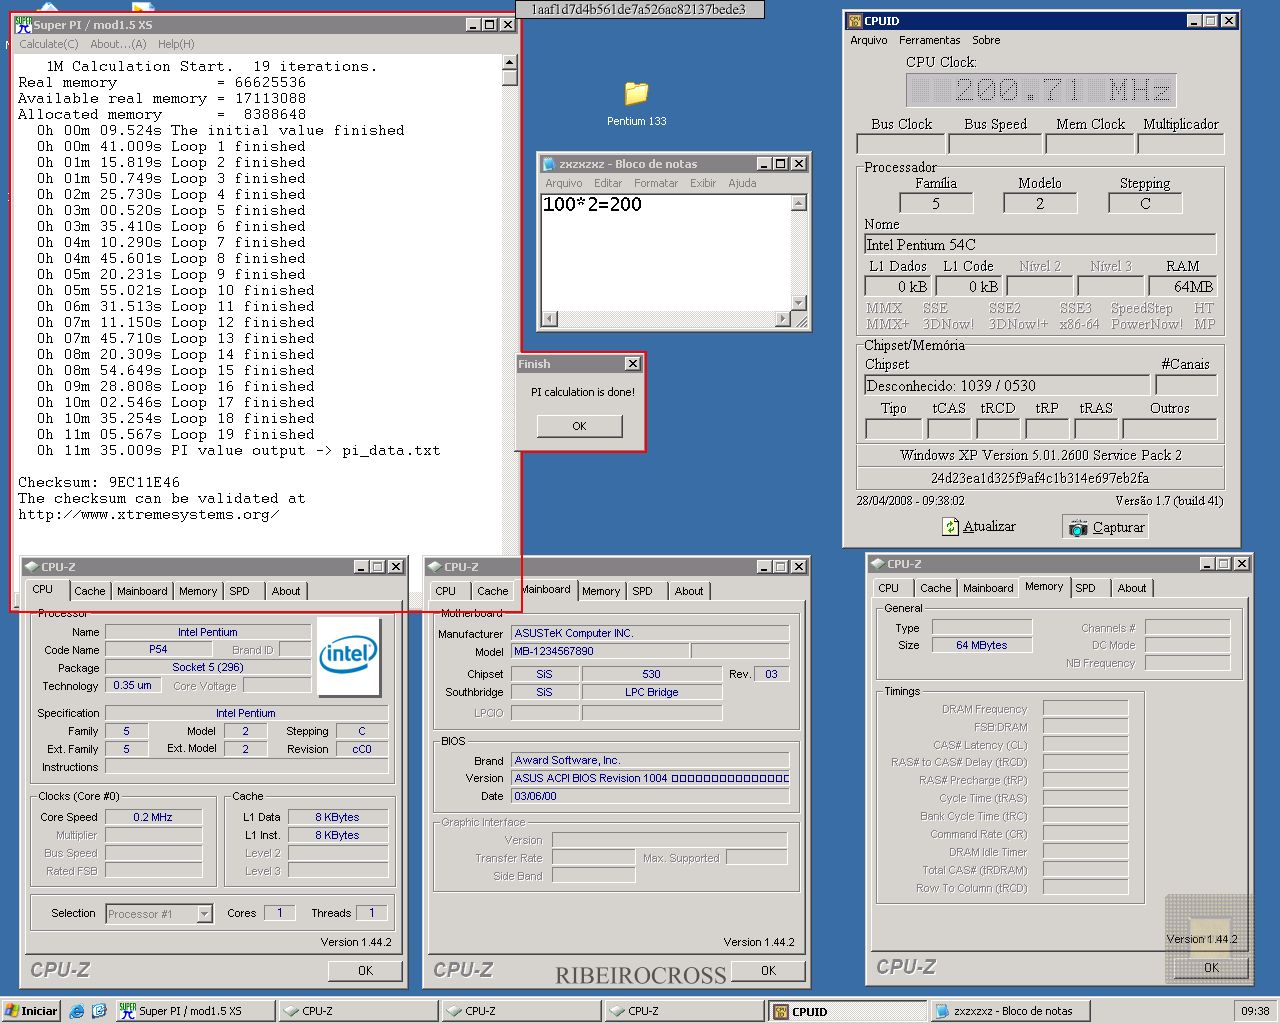This screenshot has width=1280, height=1024.
Task: Open Arquivo menu in CPUID window
Action: (869, 40)
